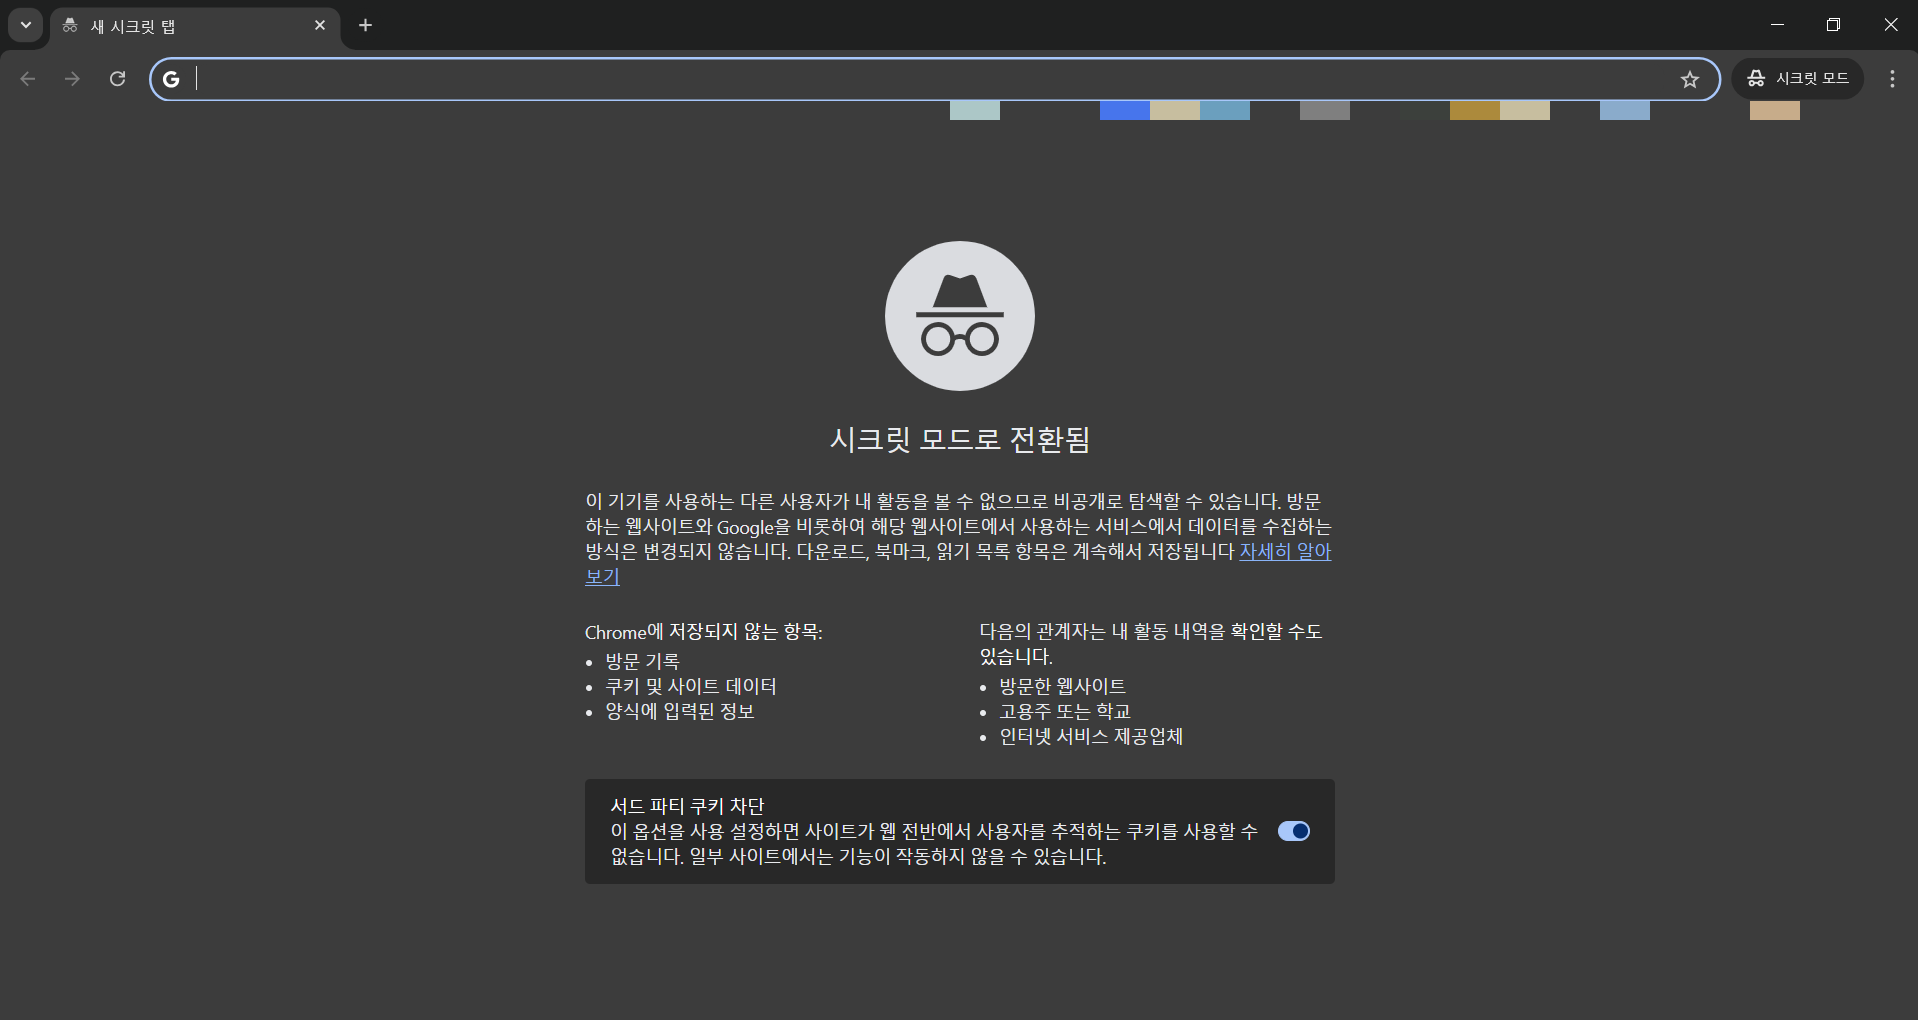Go forward with the forward arrow
The height and width of the screenshot is (1020, 1918).
[x=72, y=79]
